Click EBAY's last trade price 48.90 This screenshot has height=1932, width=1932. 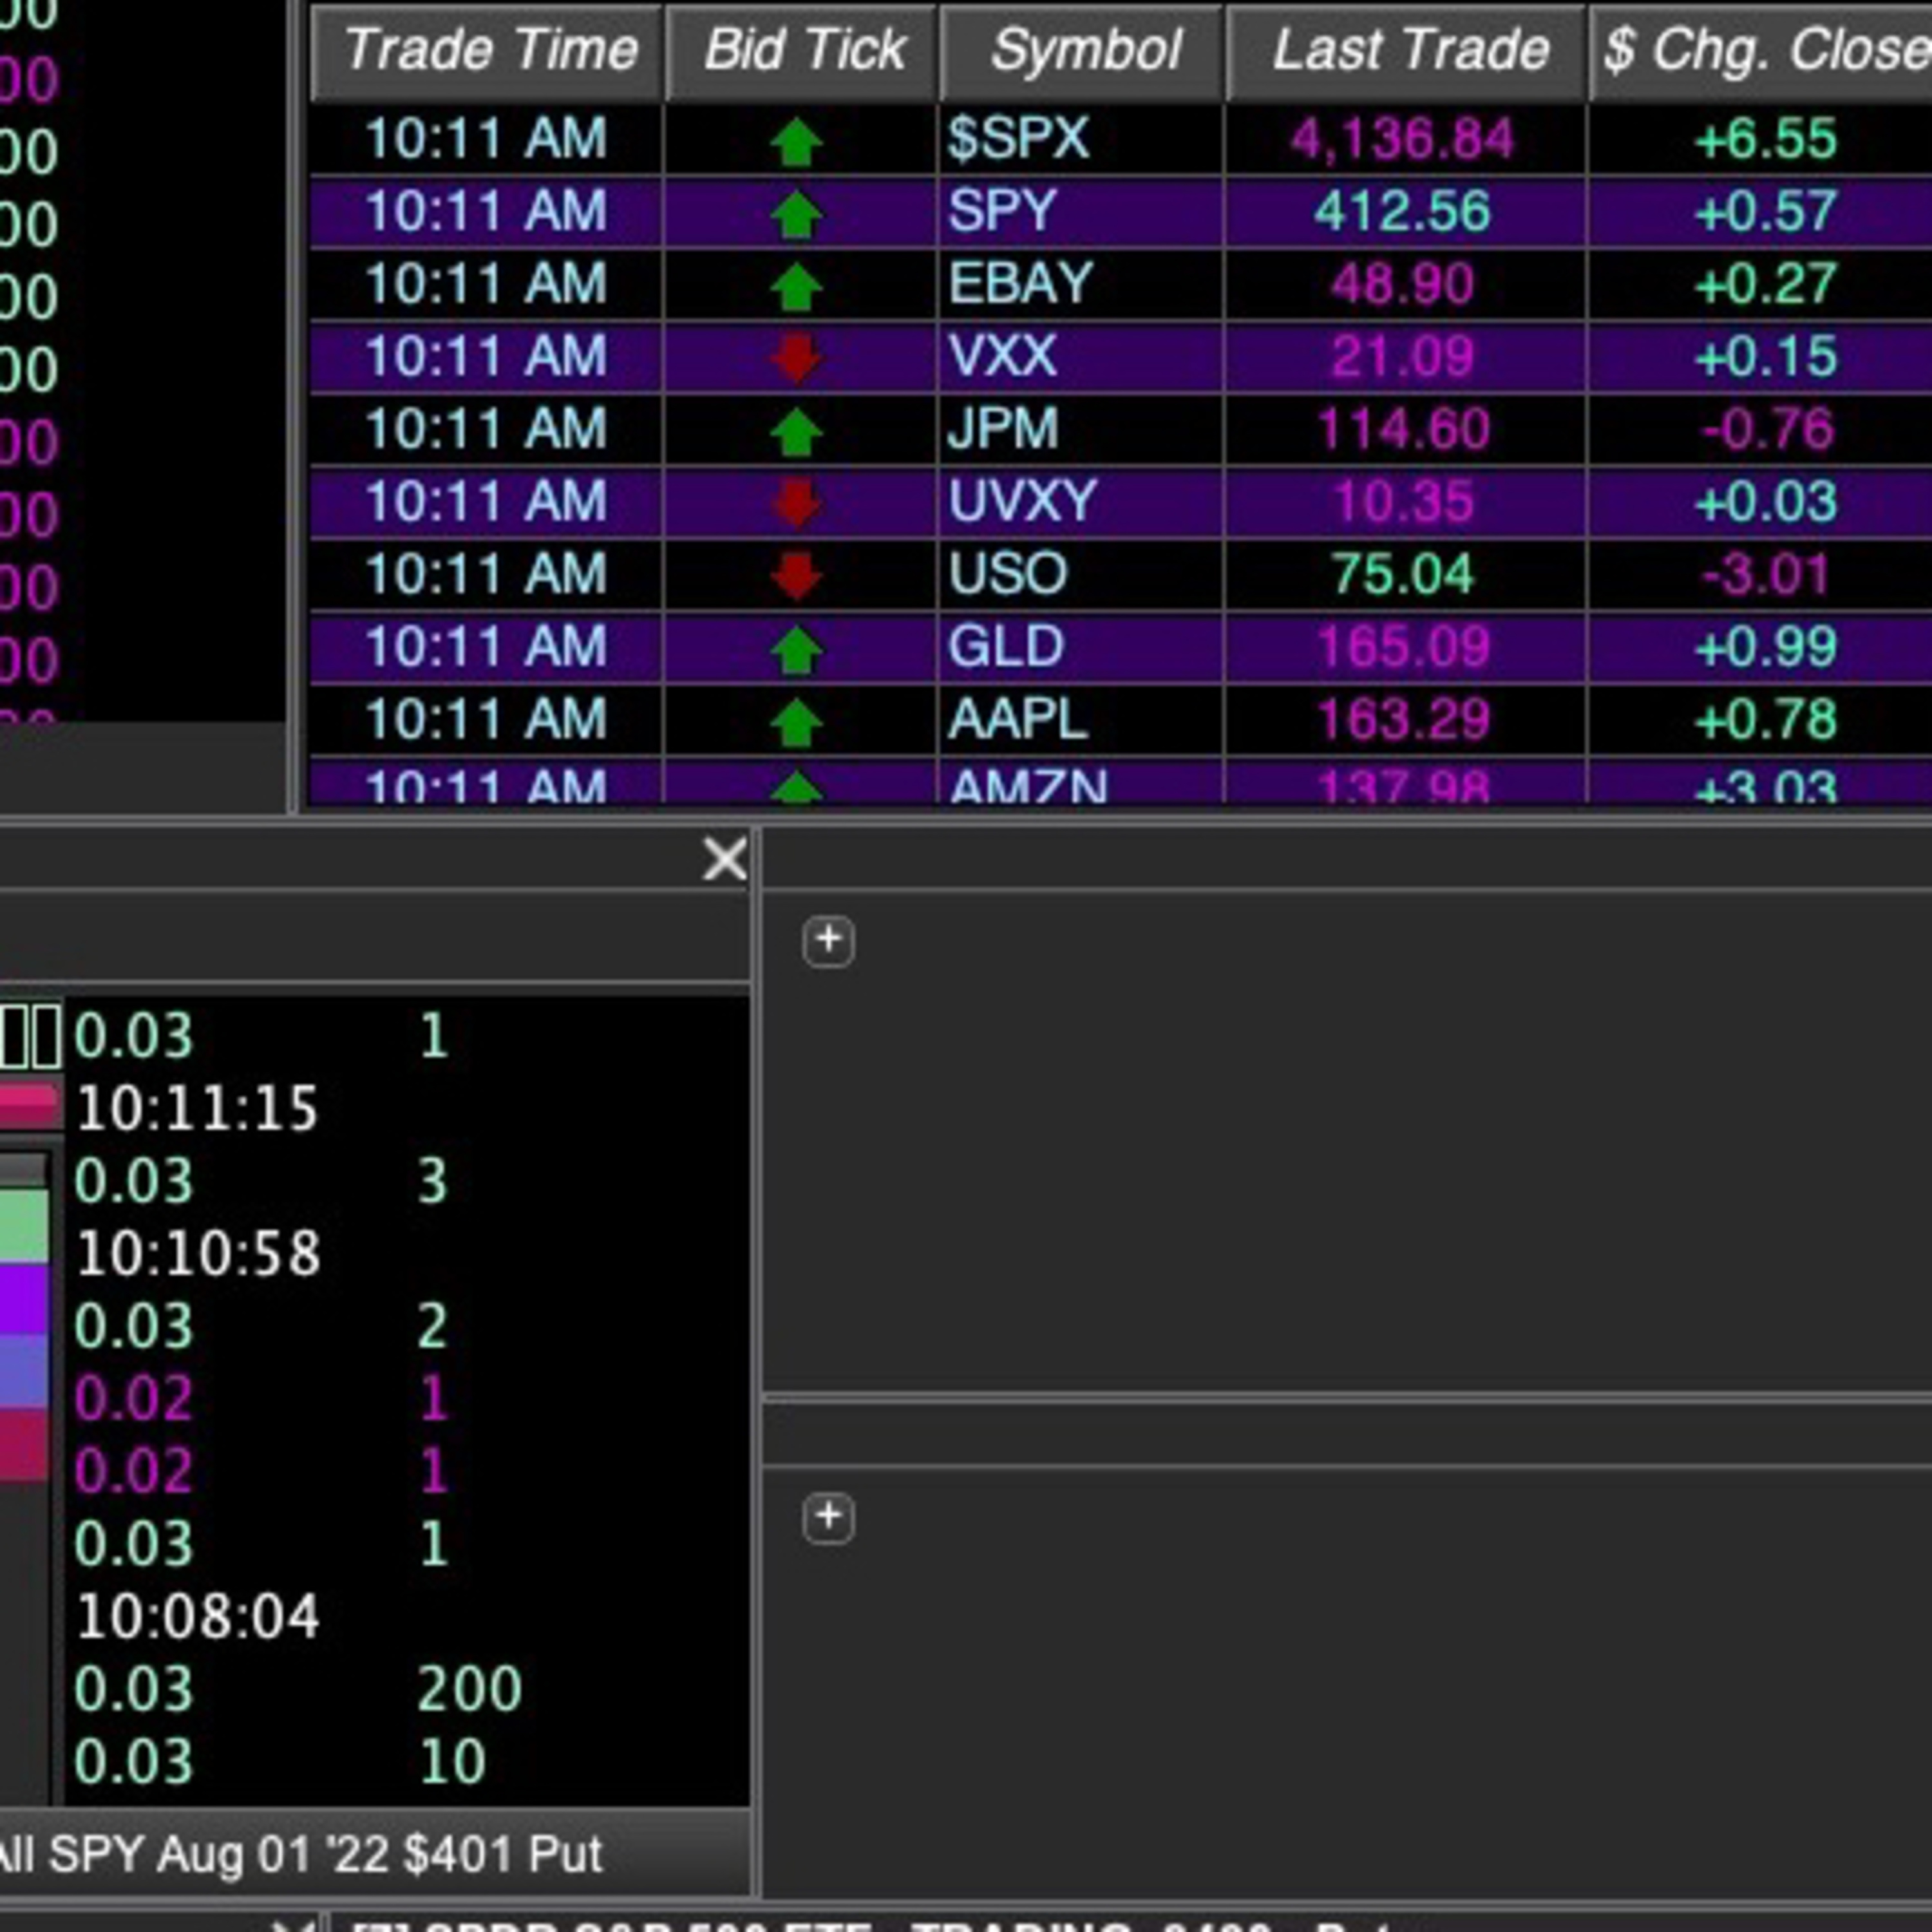[x=1402, y=285]
